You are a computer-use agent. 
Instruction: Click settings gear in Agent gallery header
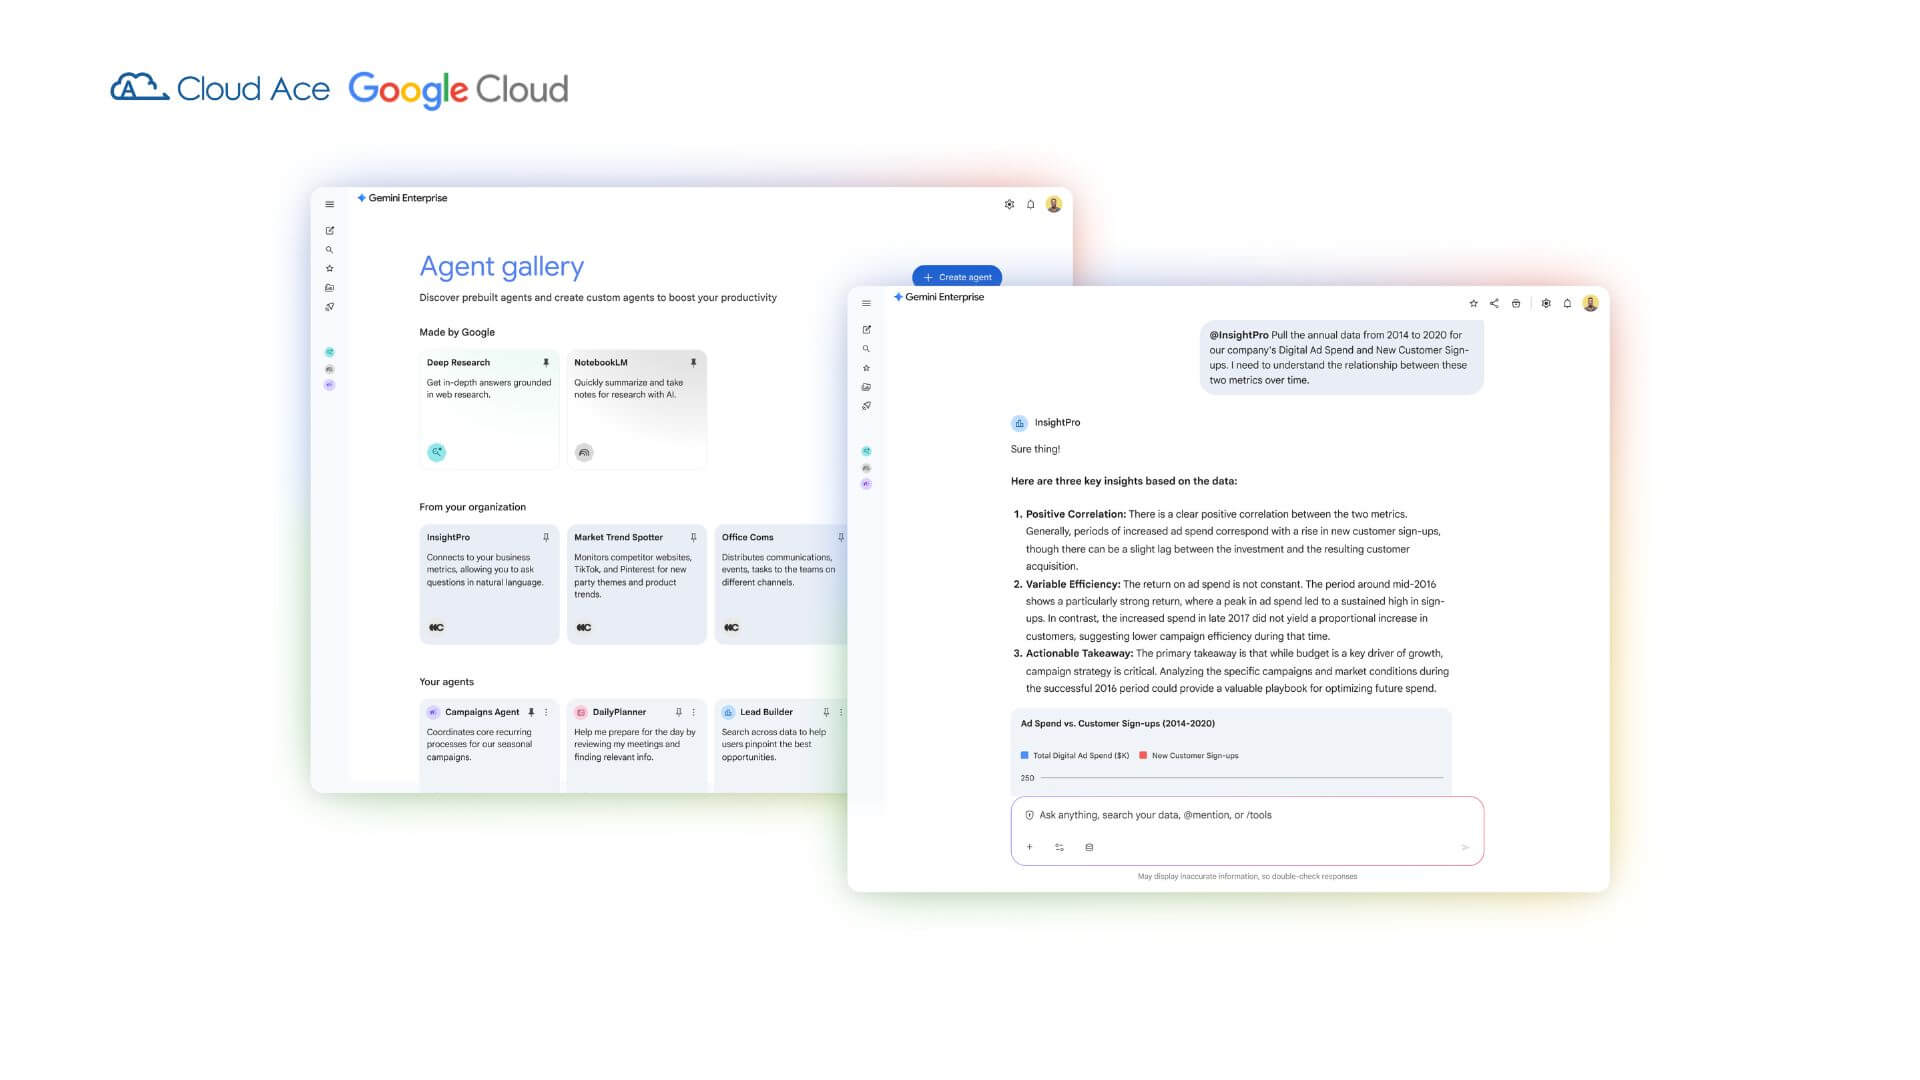point(1009,204)
